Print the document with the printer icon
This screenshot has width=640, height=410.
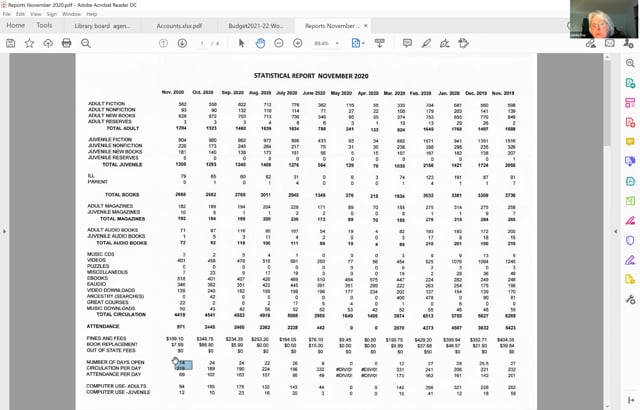(x=67, y=43)
